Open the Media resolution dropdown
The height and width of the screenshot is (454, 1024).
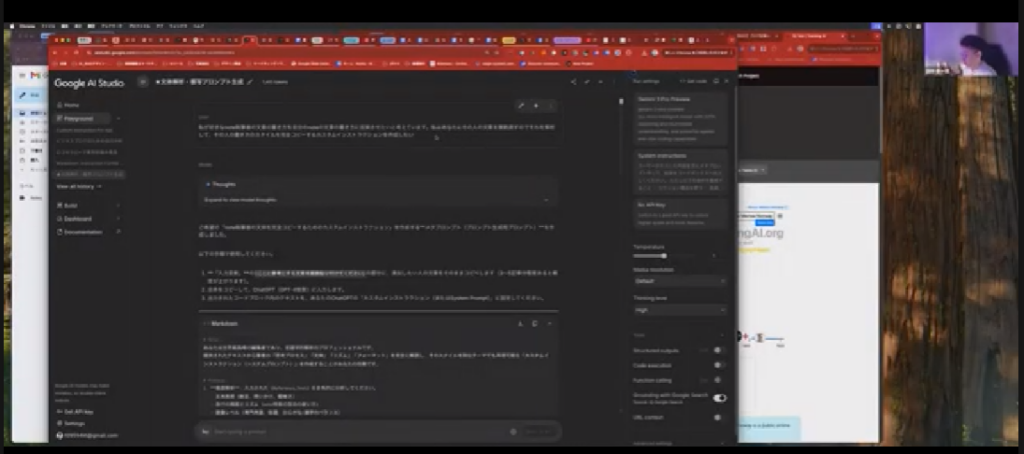680,281
